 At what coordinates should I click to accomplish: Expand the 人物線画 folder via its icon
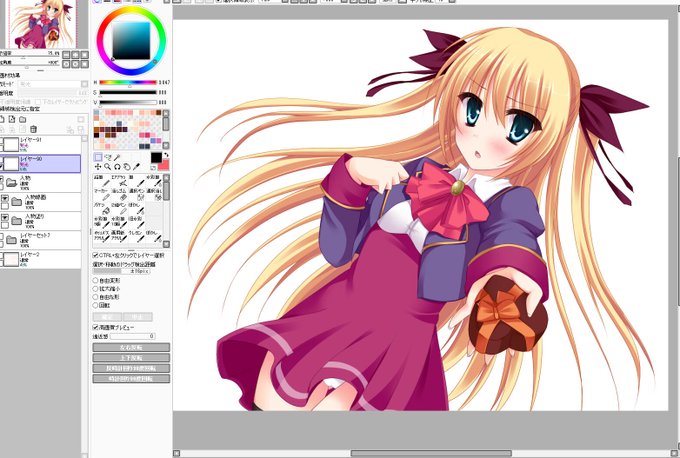(17, 202)
